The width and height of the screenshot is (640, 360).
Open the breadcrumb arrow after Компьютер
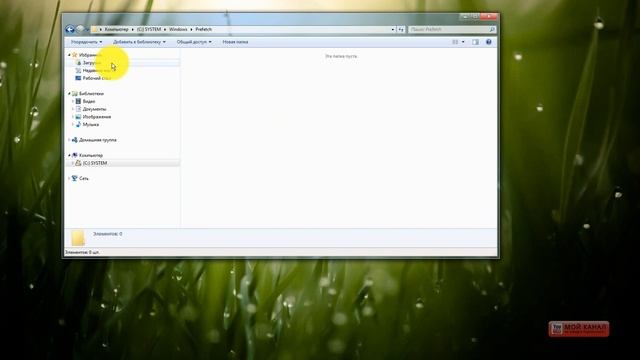[132, 29]
